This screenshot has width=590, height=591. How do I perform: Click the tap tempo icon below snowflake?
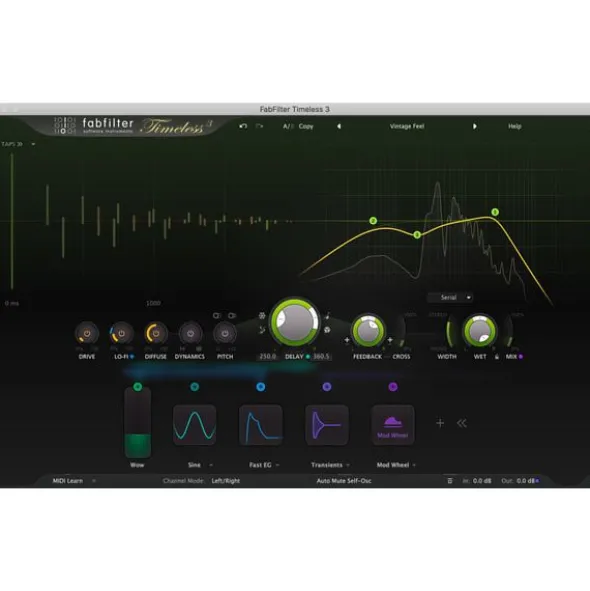click(x=262, y=330)
